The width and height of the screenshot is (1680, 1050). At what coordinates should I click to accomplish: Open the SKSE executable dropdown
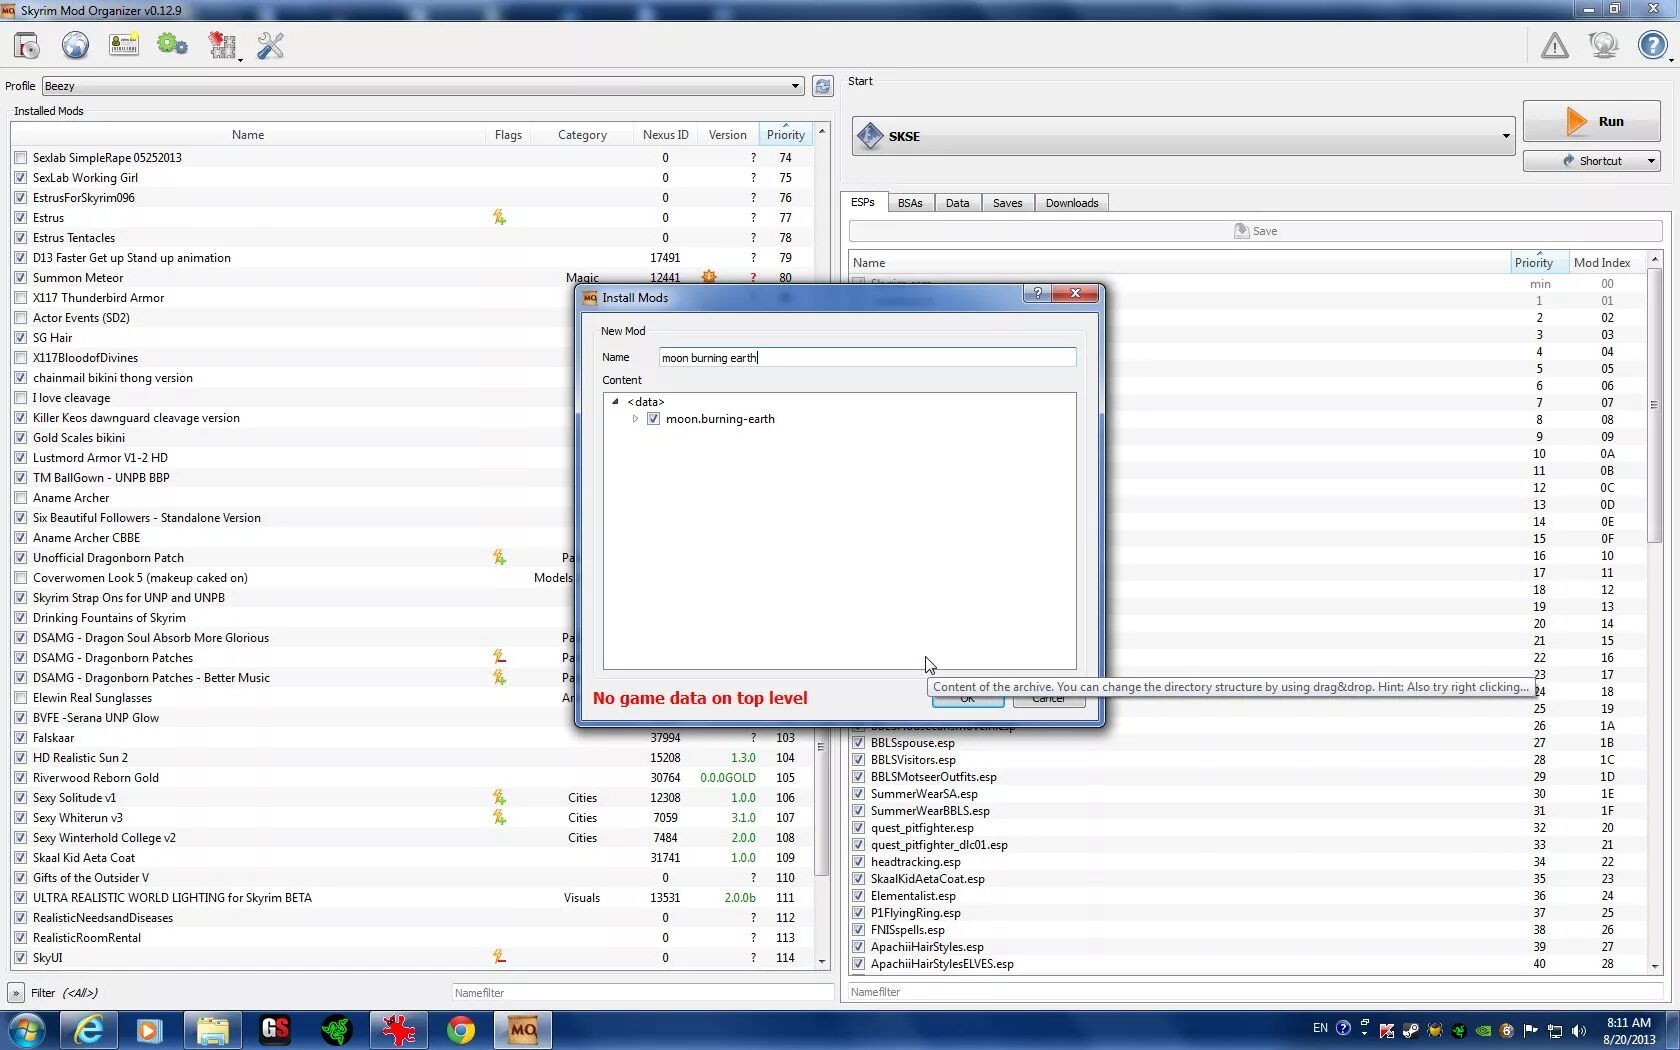pyautogui.click(x=1183, y=136)
